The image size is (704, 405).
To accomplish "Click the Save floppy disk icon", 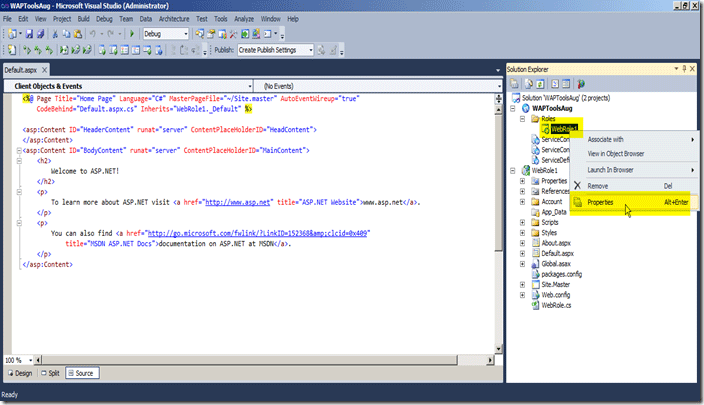I will [29, 34].
